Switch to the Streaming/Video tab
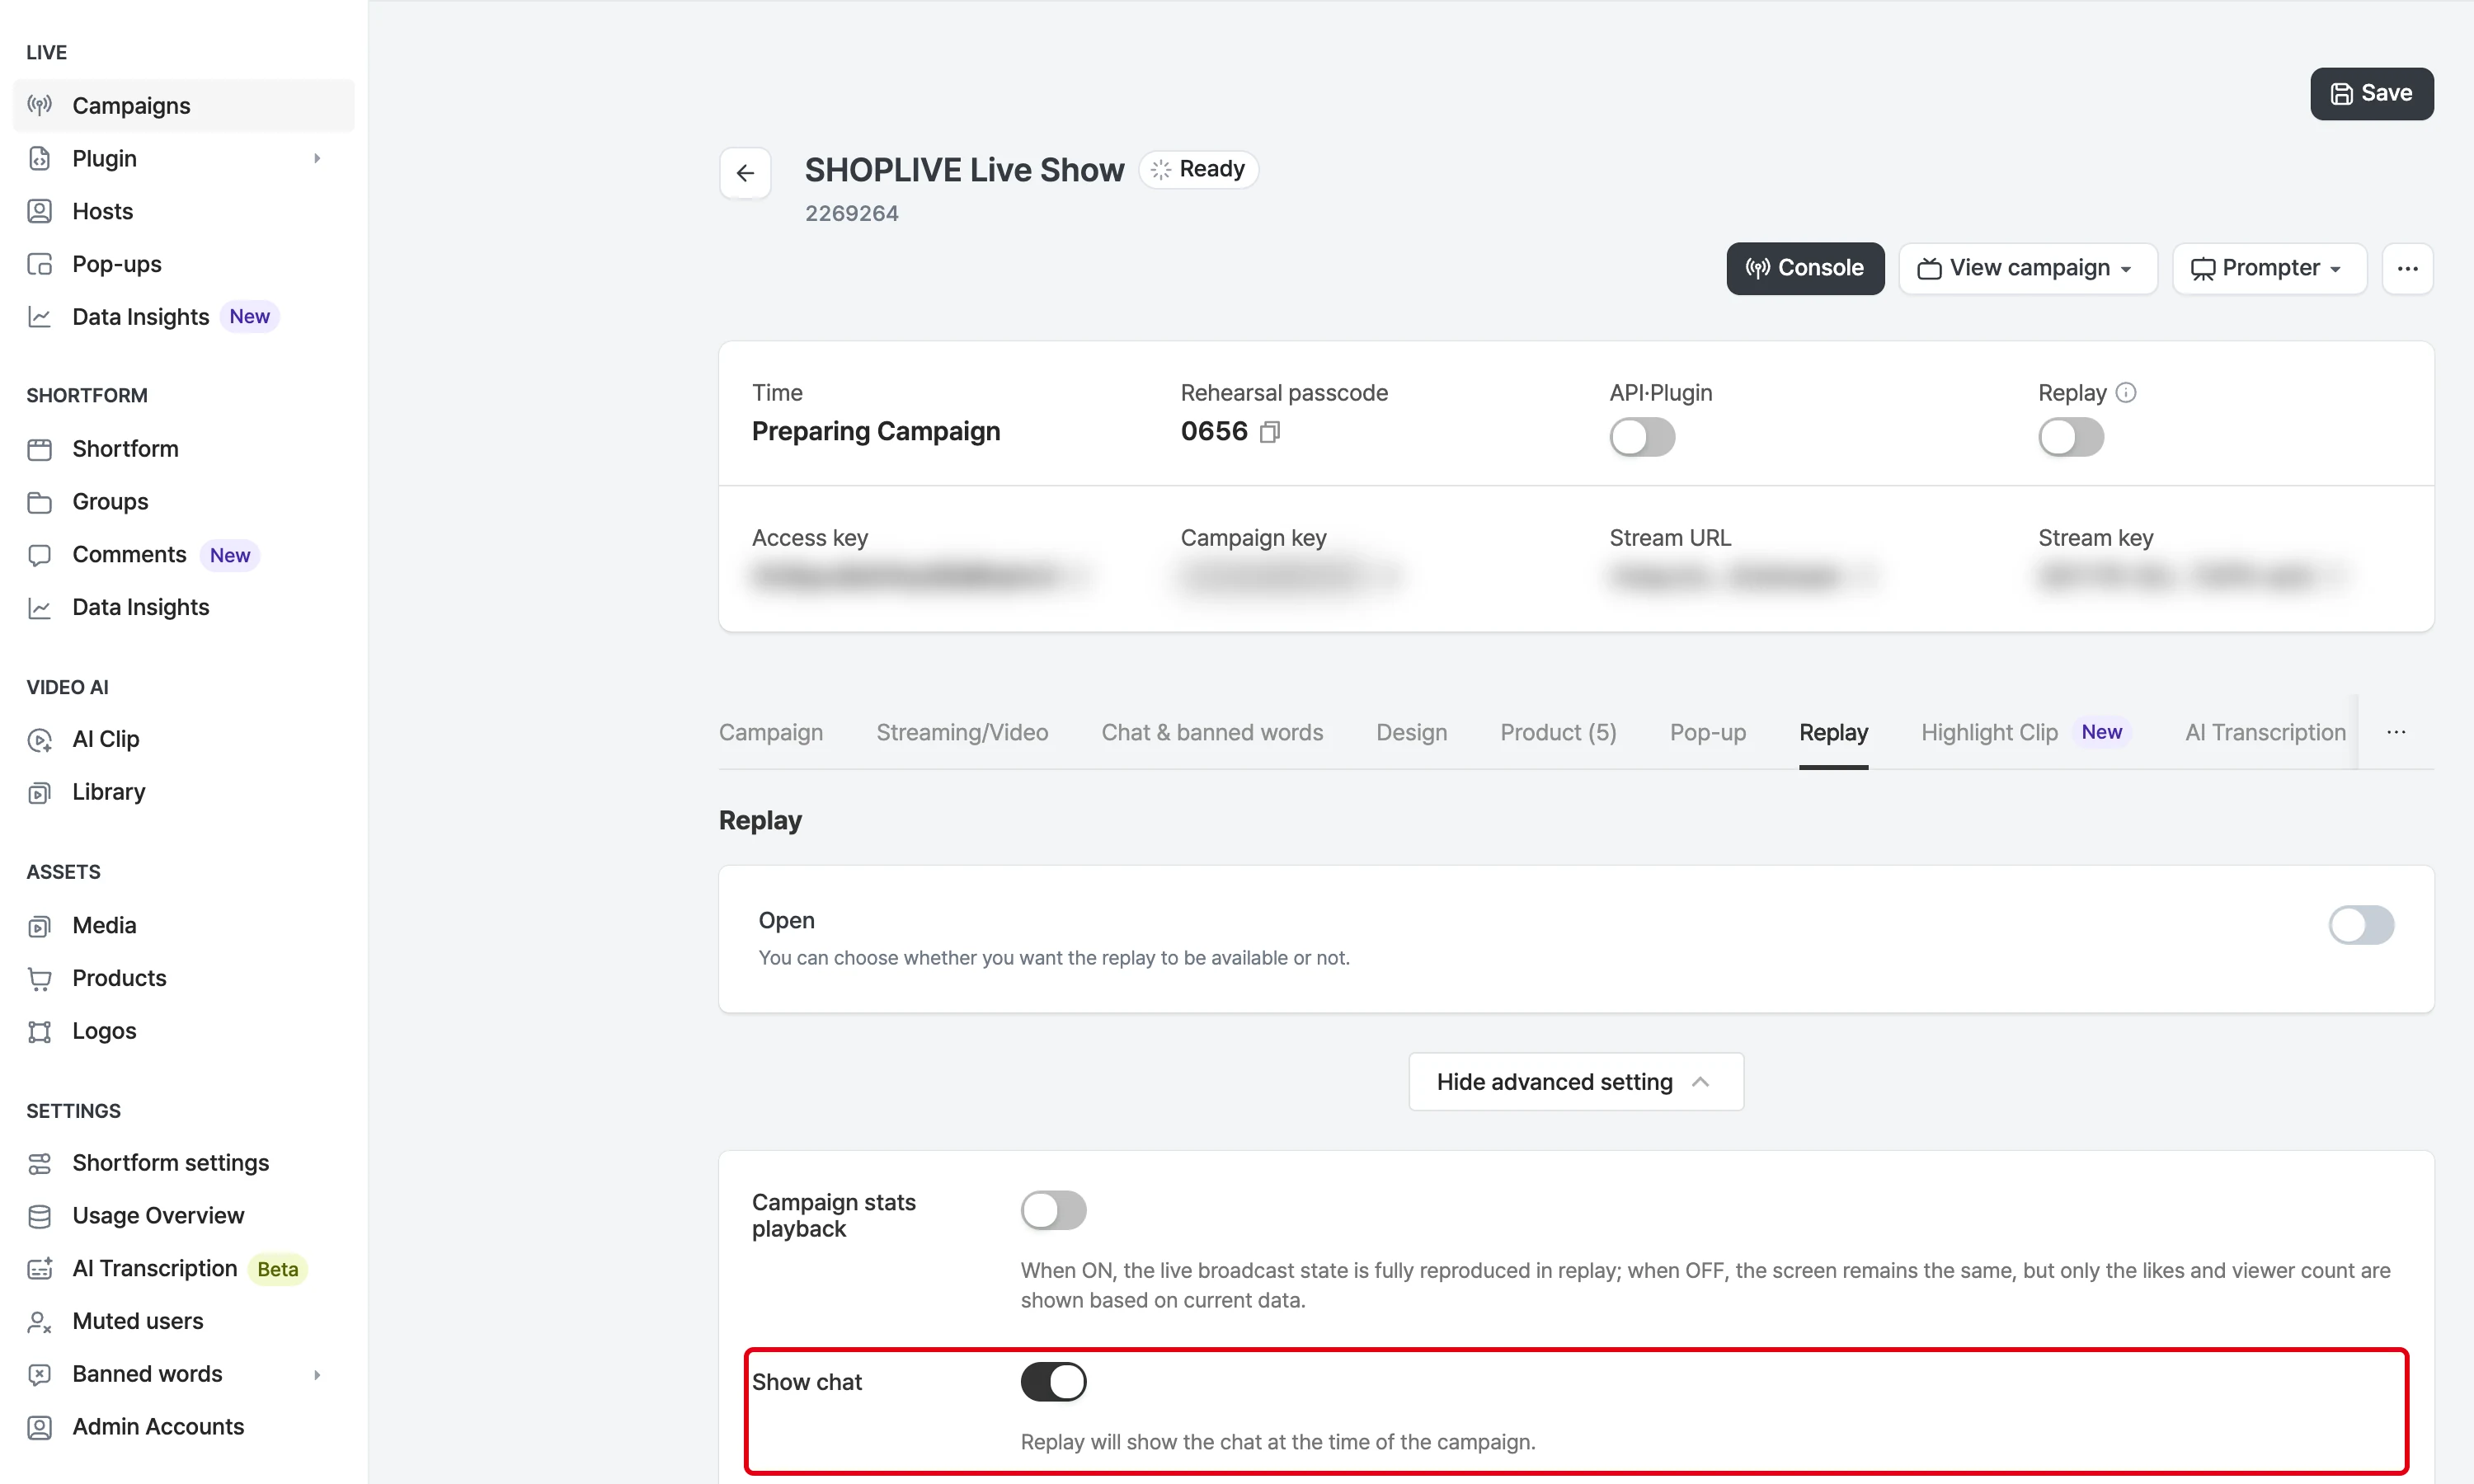 click(x=962, y=732)
